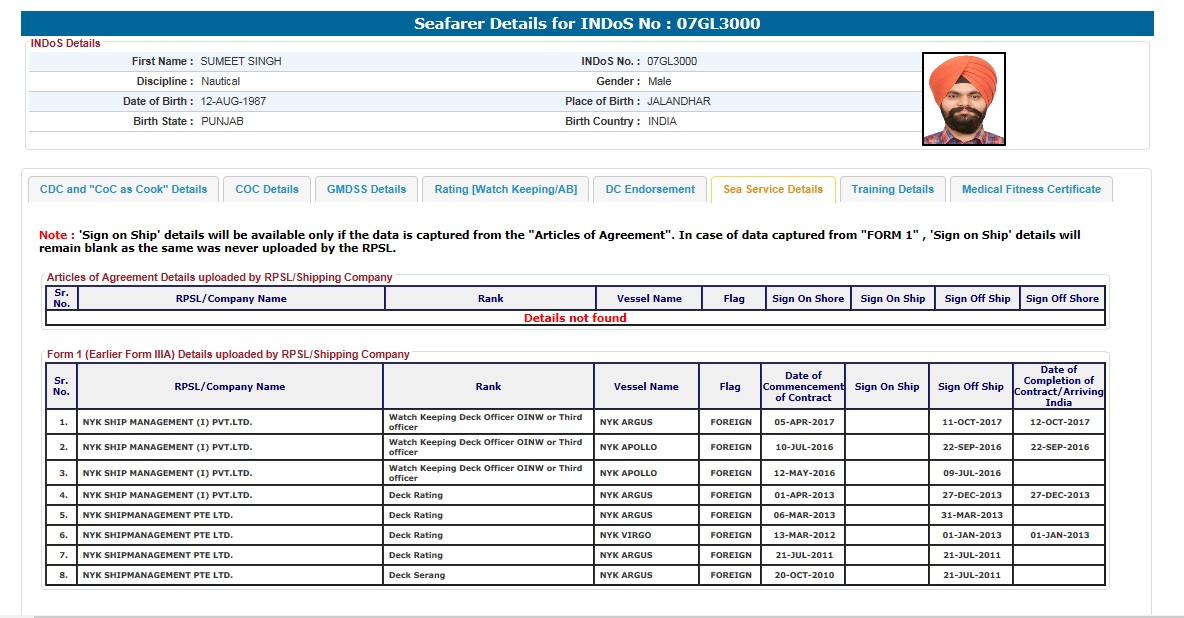This screenshot has height=618, width=1184.
Task: Click the Date of Commencement of Contract header
Action: pyautogui.click(x=803, y=387)
